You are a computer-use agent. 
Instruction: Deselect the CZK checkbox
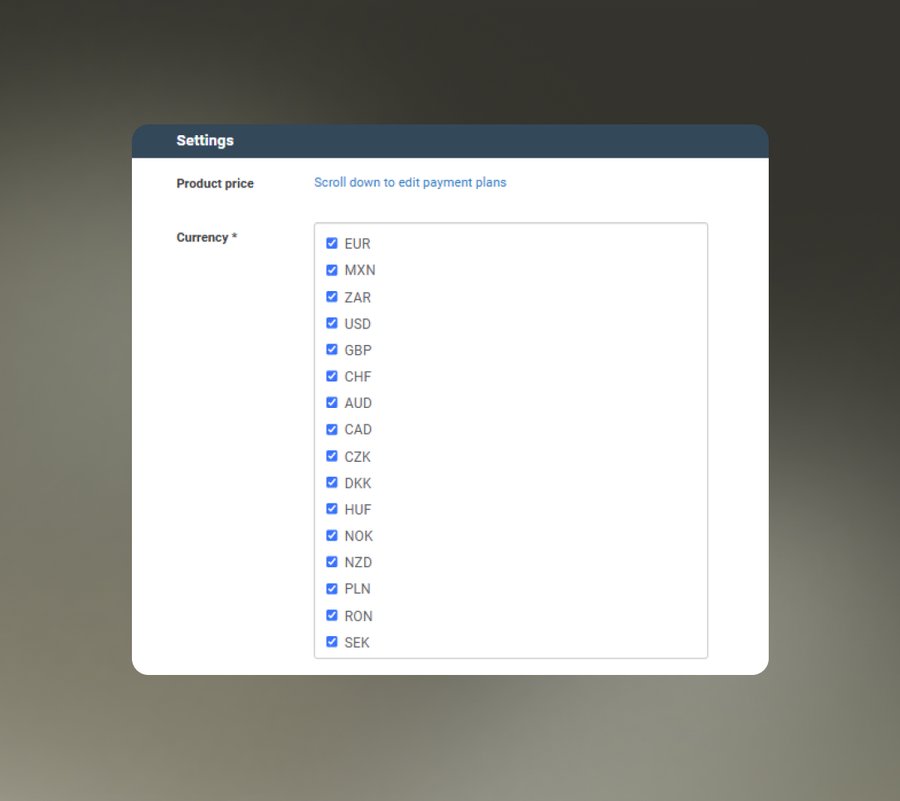[x=332, y=456]
